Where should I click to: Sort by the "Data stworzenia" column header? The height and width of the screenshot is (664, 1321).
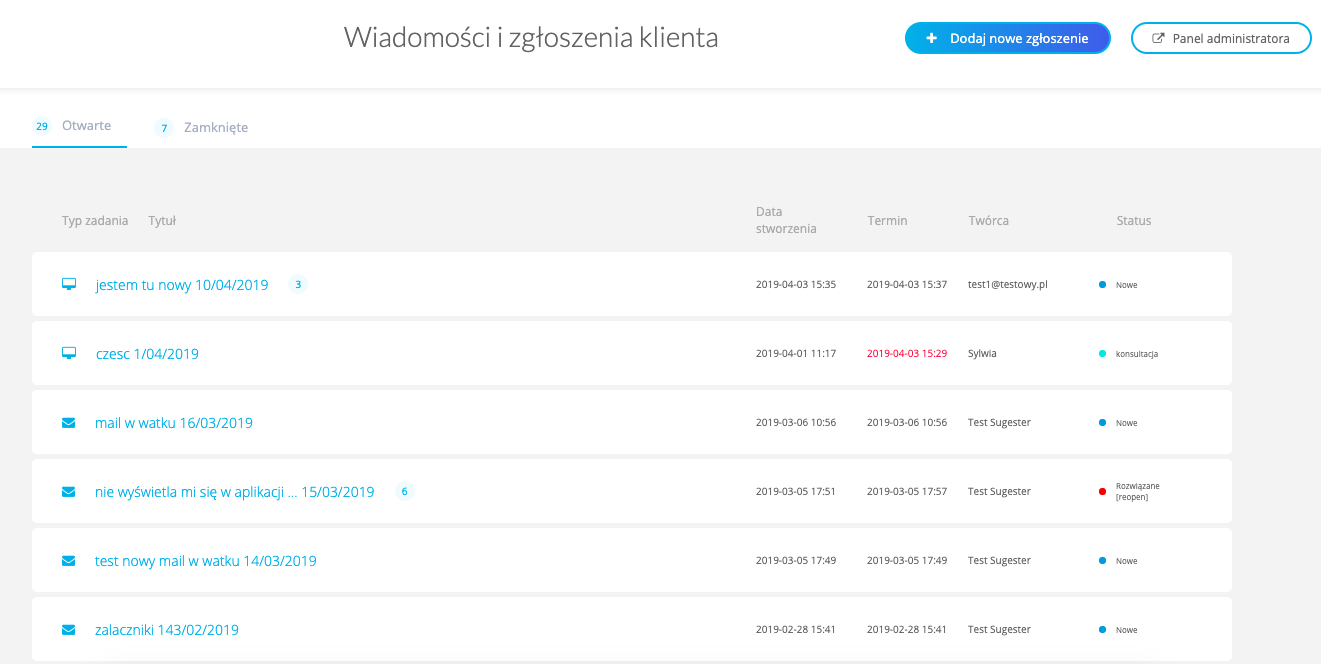pyautogui.click(x=786, y=219)
